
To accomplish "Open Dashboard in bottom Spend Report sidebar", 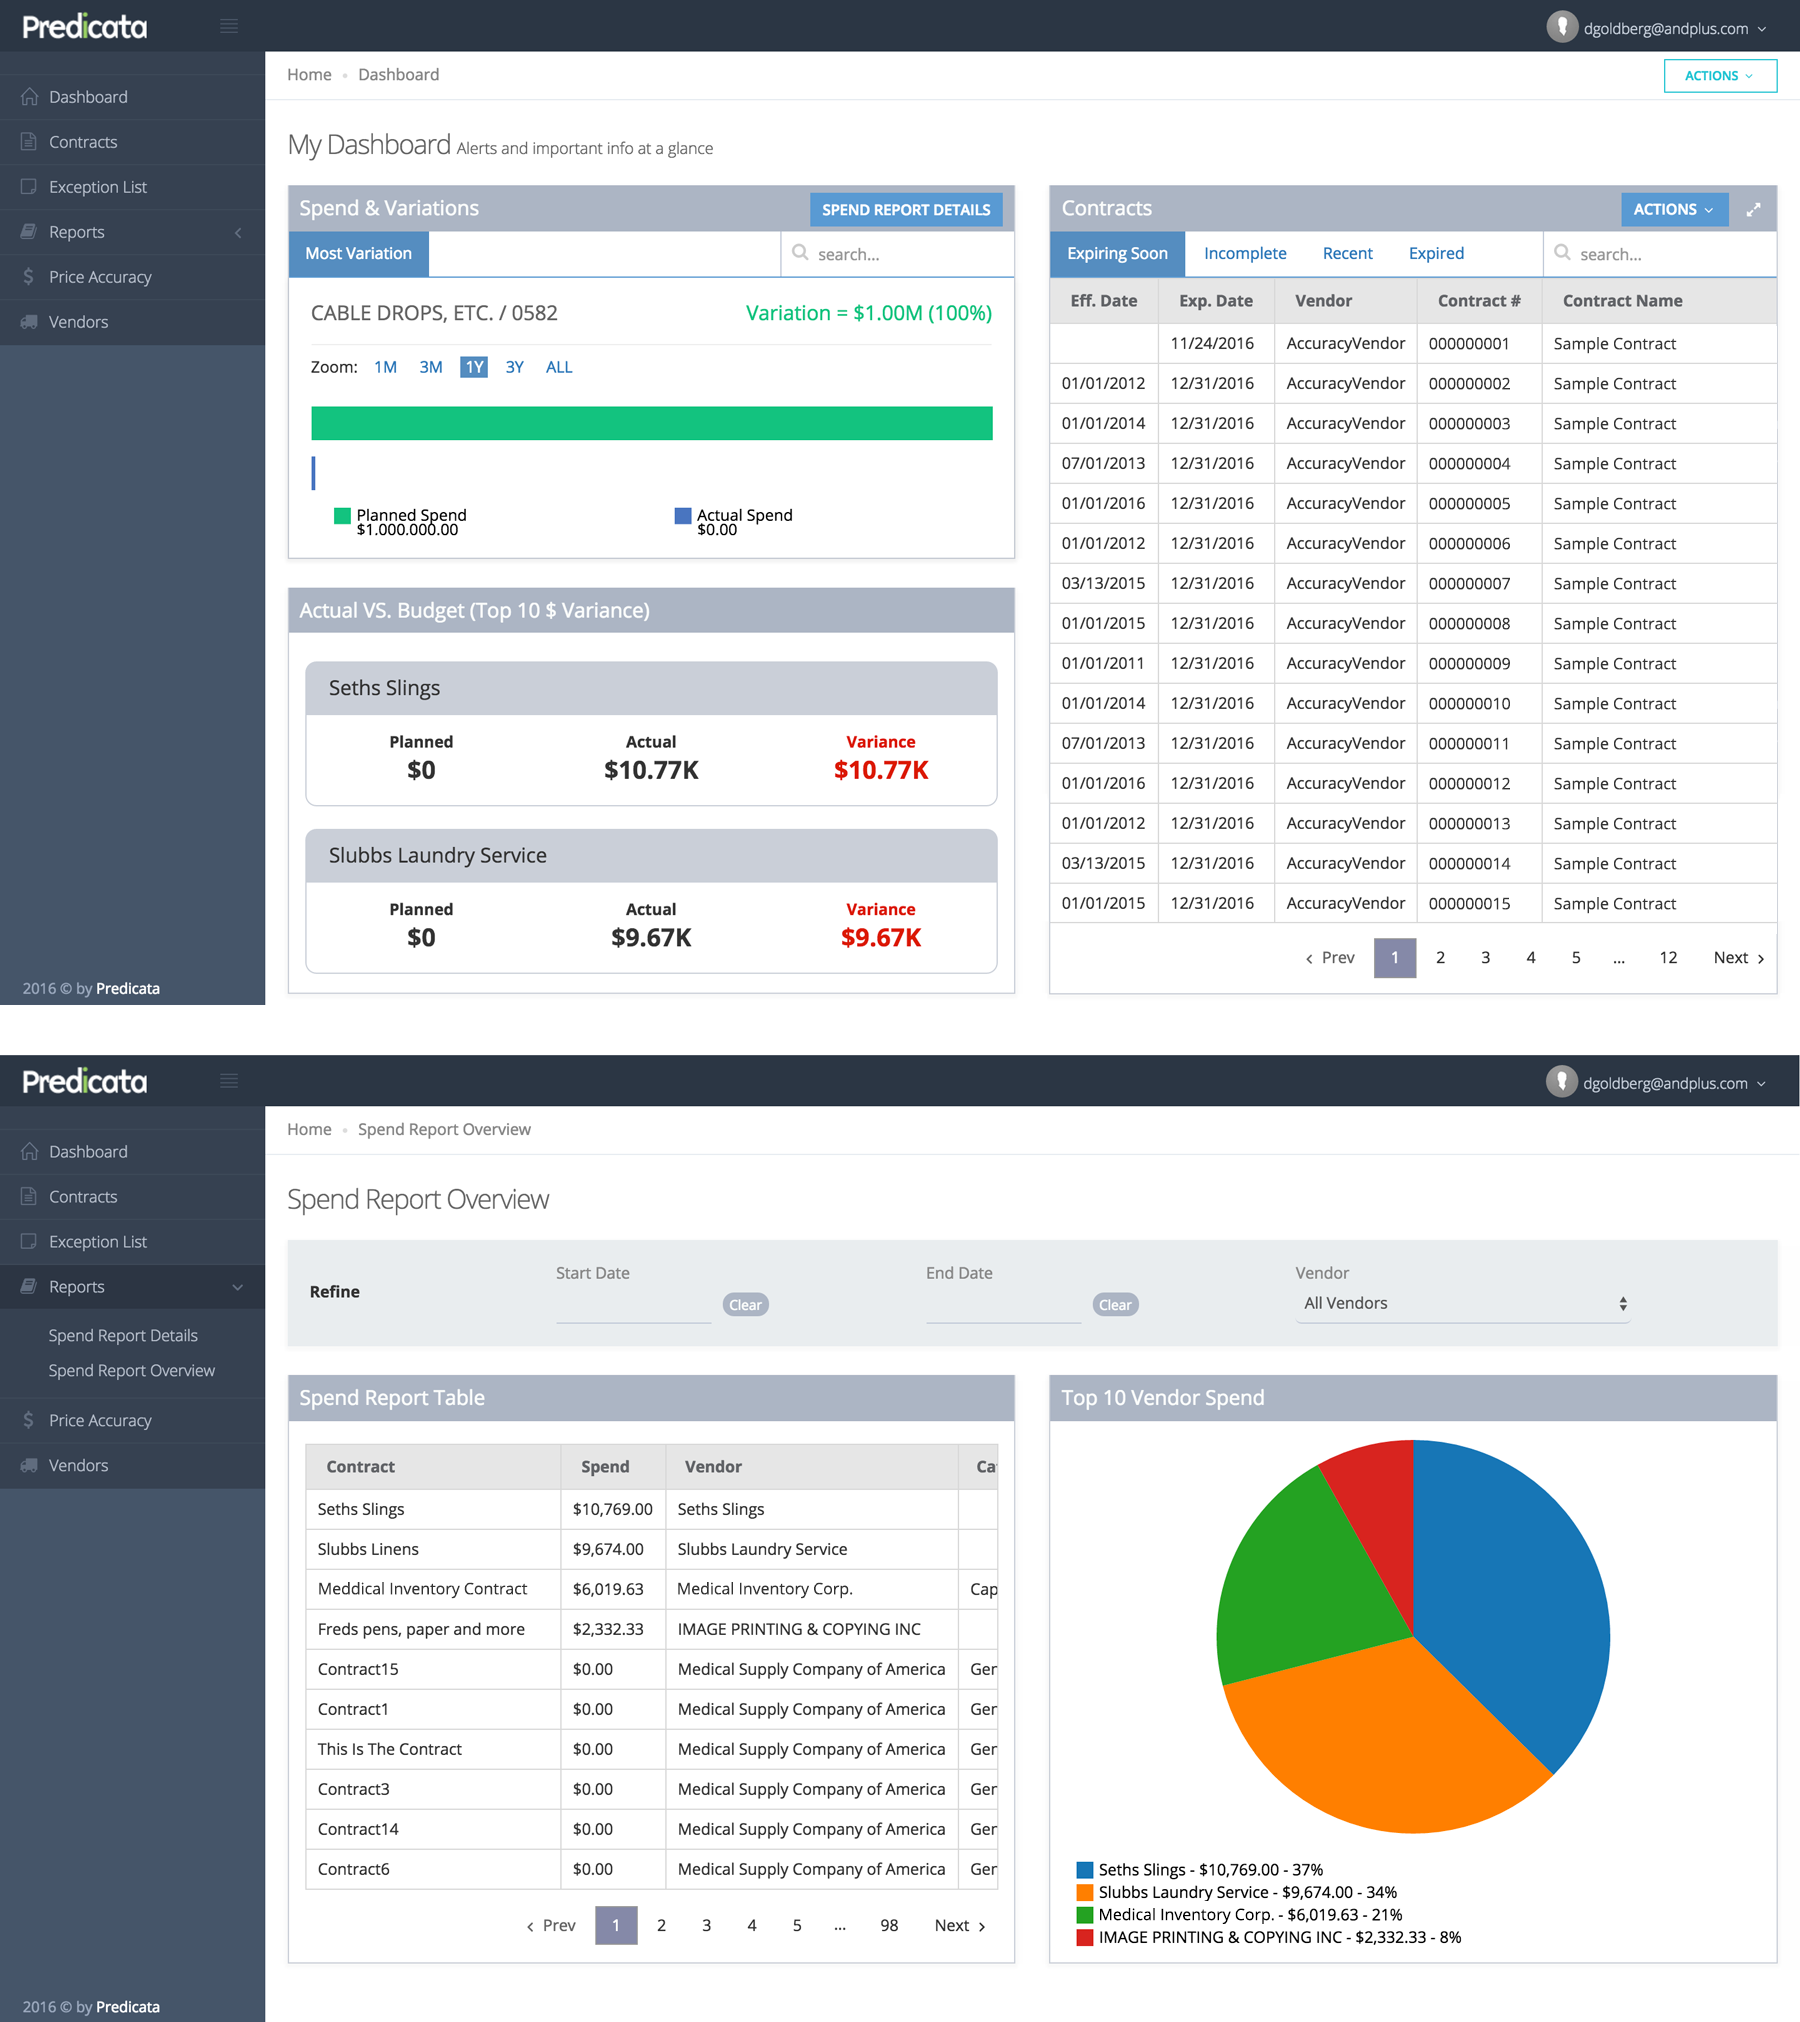I will tap(132, 1152).
